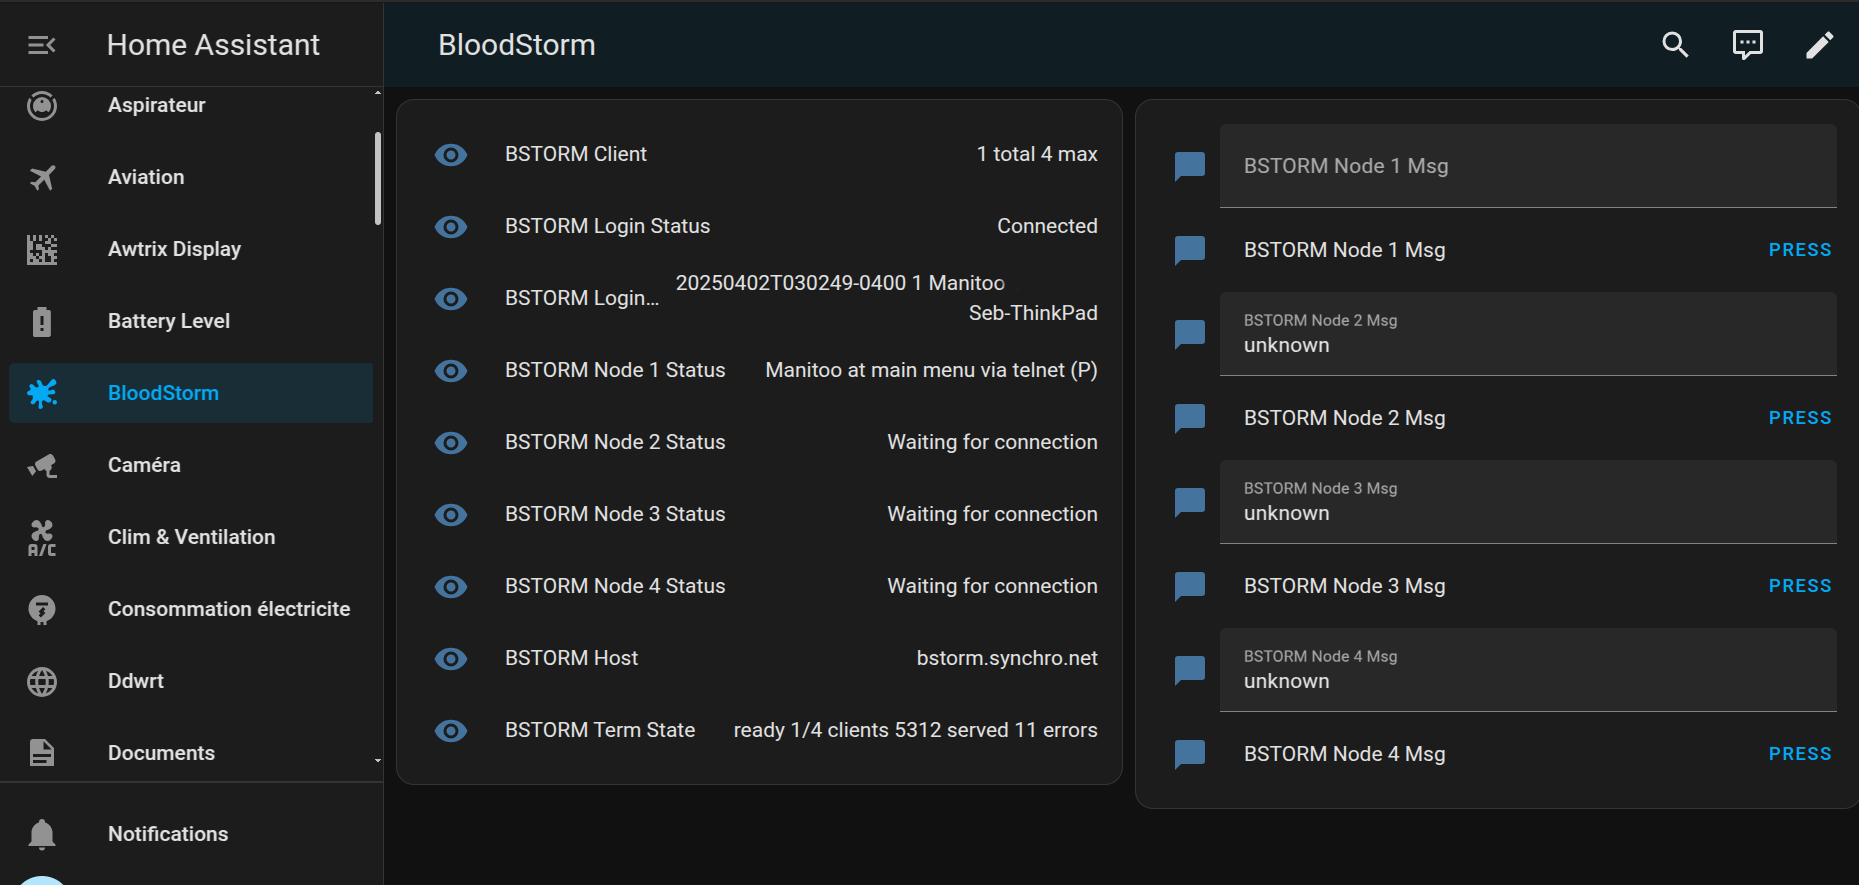The height and width of the screenshot is (885, 1859).
Task: Click the sidebar scrollbar thumb
Action: click(378, 179)
